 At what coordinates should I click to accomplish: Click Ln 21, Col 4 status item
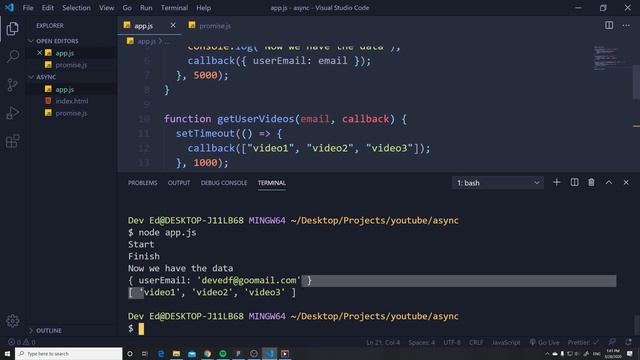pos(383,342)
